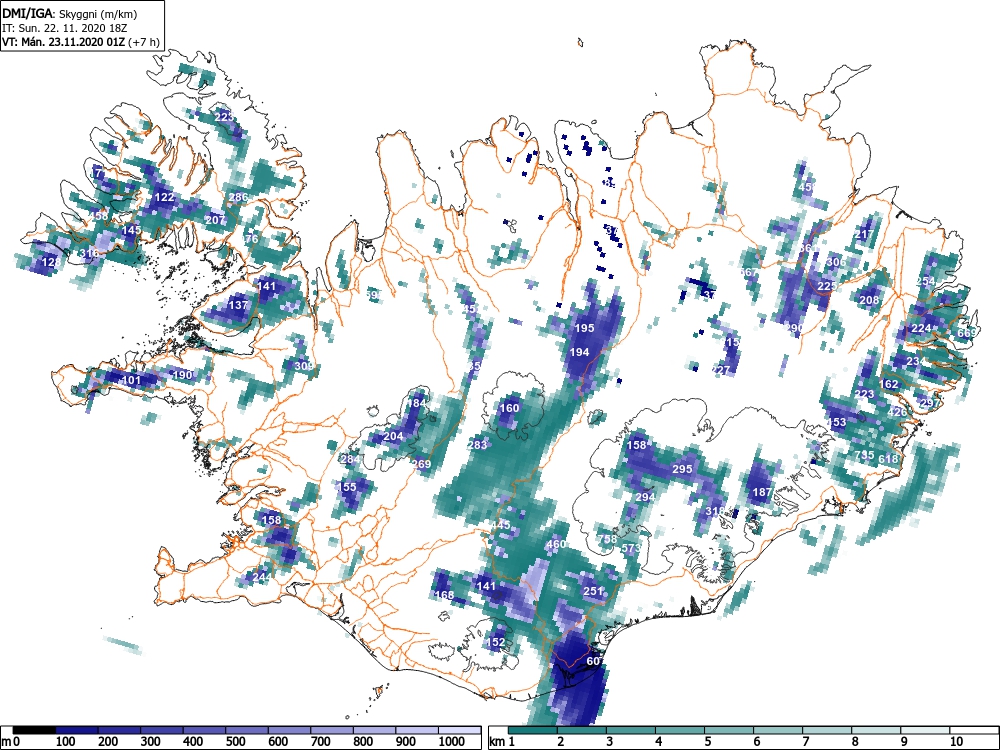The width and height of the screenshot is (1000, 750).
Task: Click the visibility value 204 on the map
Action: click(393, 436)
